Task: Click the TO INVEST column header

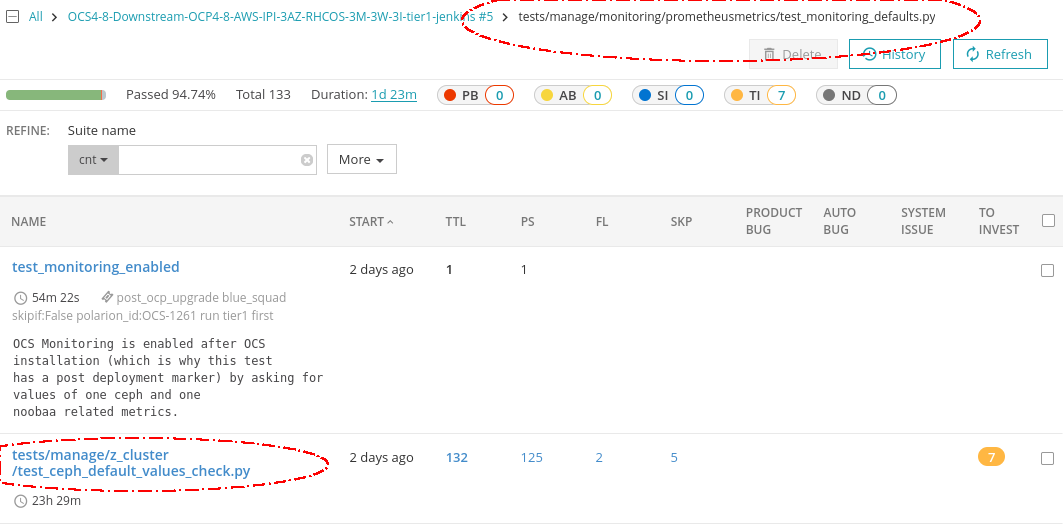Action: [x=999, y=221]
